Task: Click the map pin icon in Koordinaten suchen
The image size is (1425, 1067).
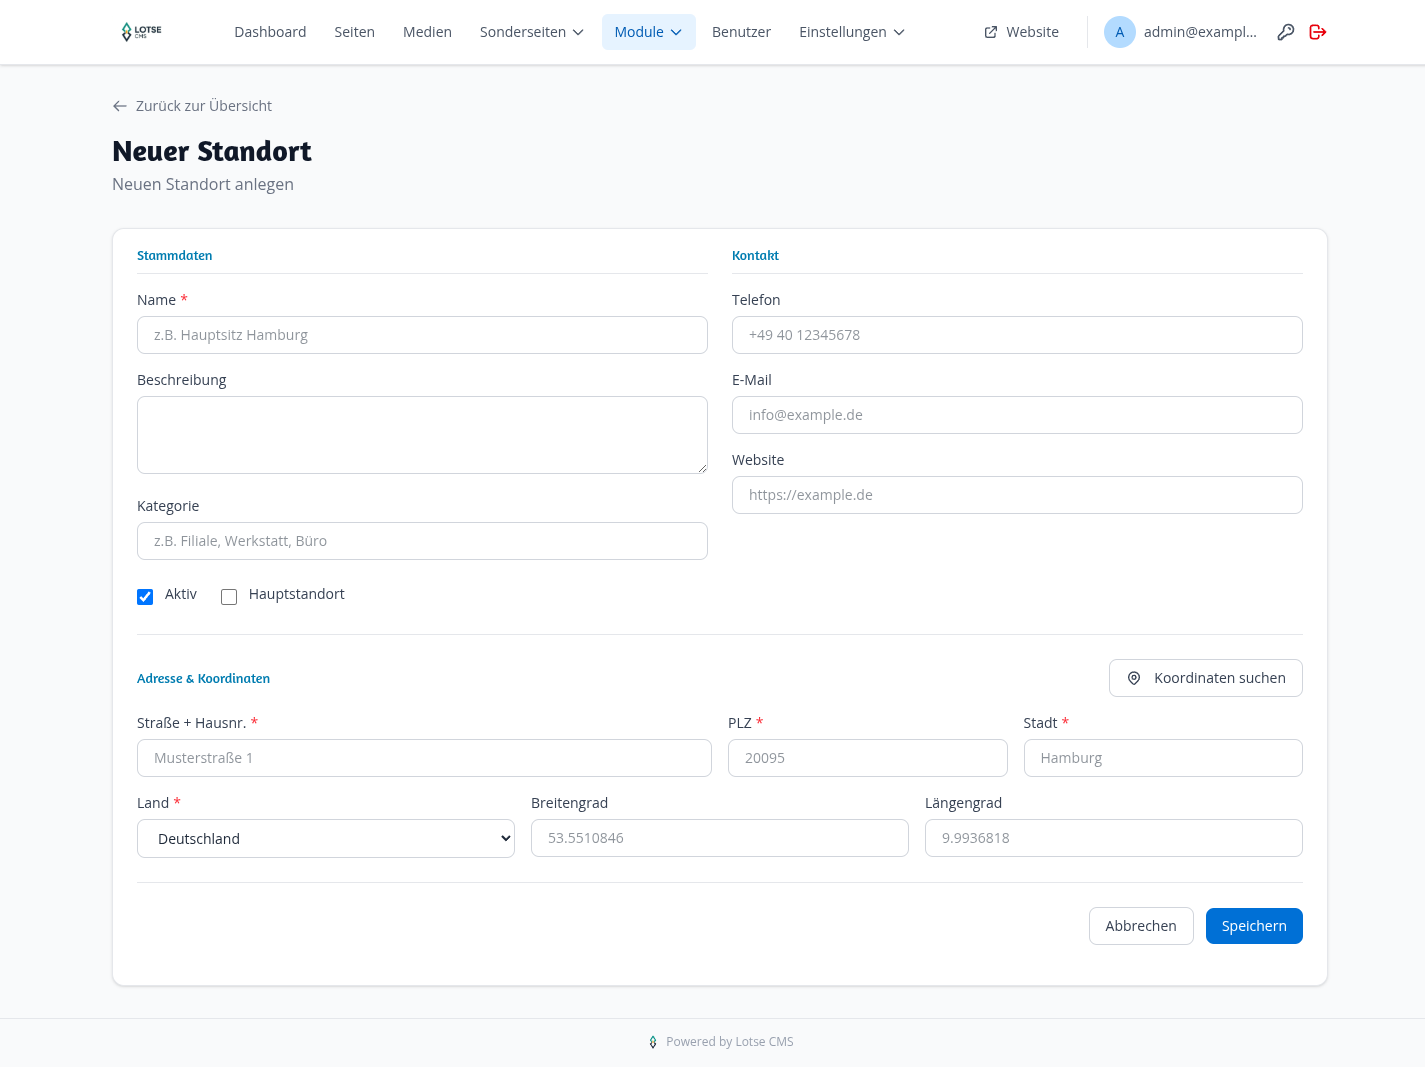Action: [1134, 678]
